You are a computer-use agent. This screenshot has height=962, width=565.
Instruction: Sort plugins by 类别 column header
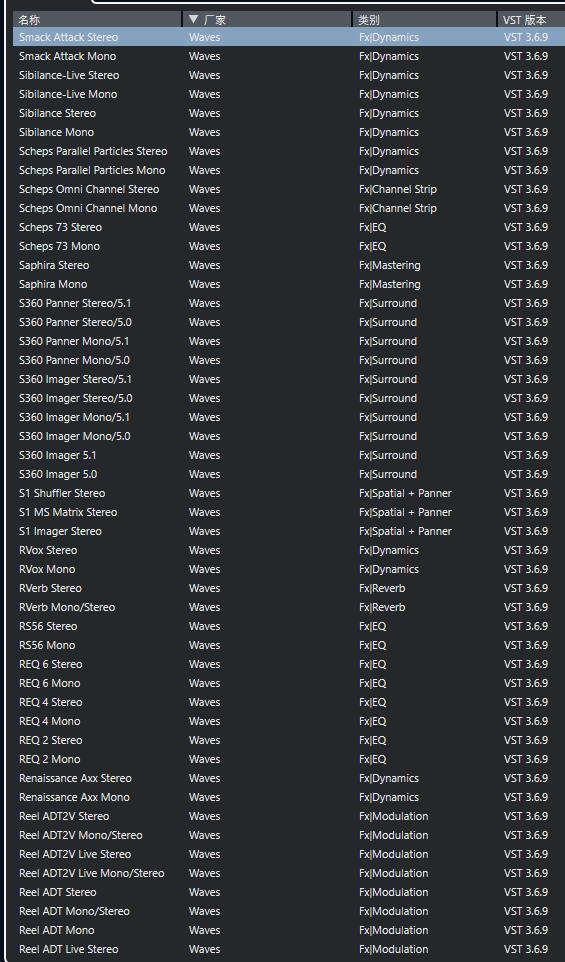pyautogui.click(x=425, y=20)
